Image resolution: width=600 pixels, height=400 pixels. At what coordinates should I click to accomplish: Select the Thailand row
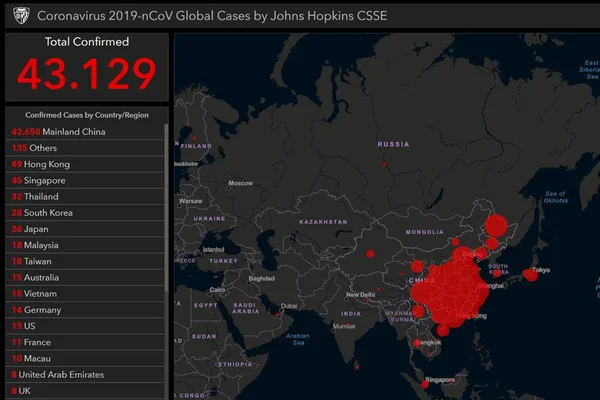click(x=85, y=196)
